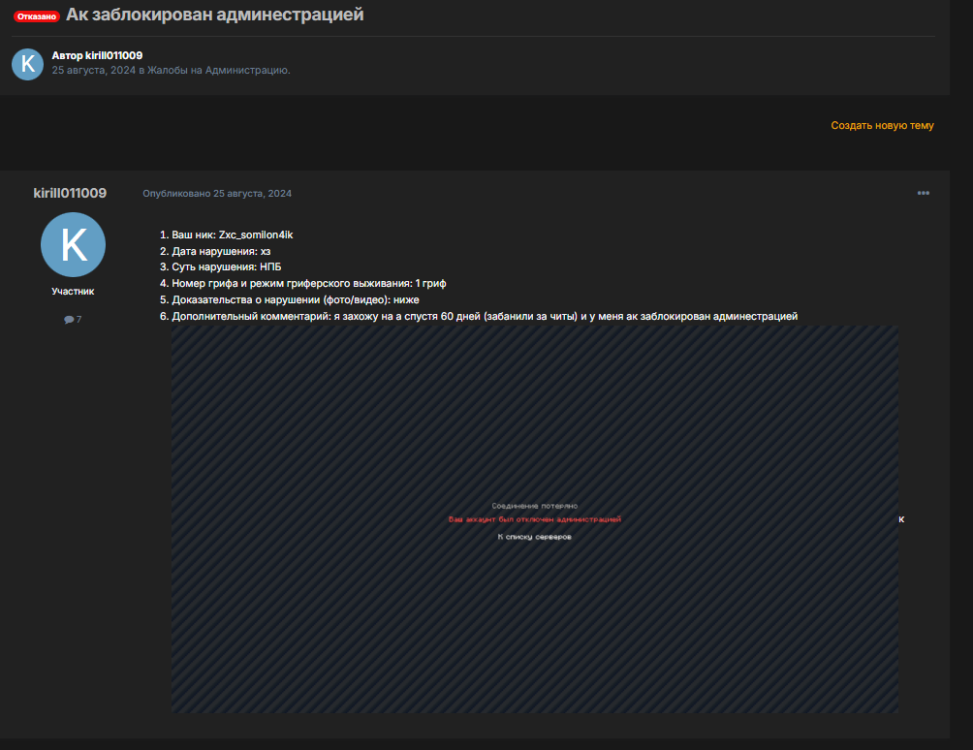
Task: Click red account disabled message in screenshot
Action: tap(534, 519)
